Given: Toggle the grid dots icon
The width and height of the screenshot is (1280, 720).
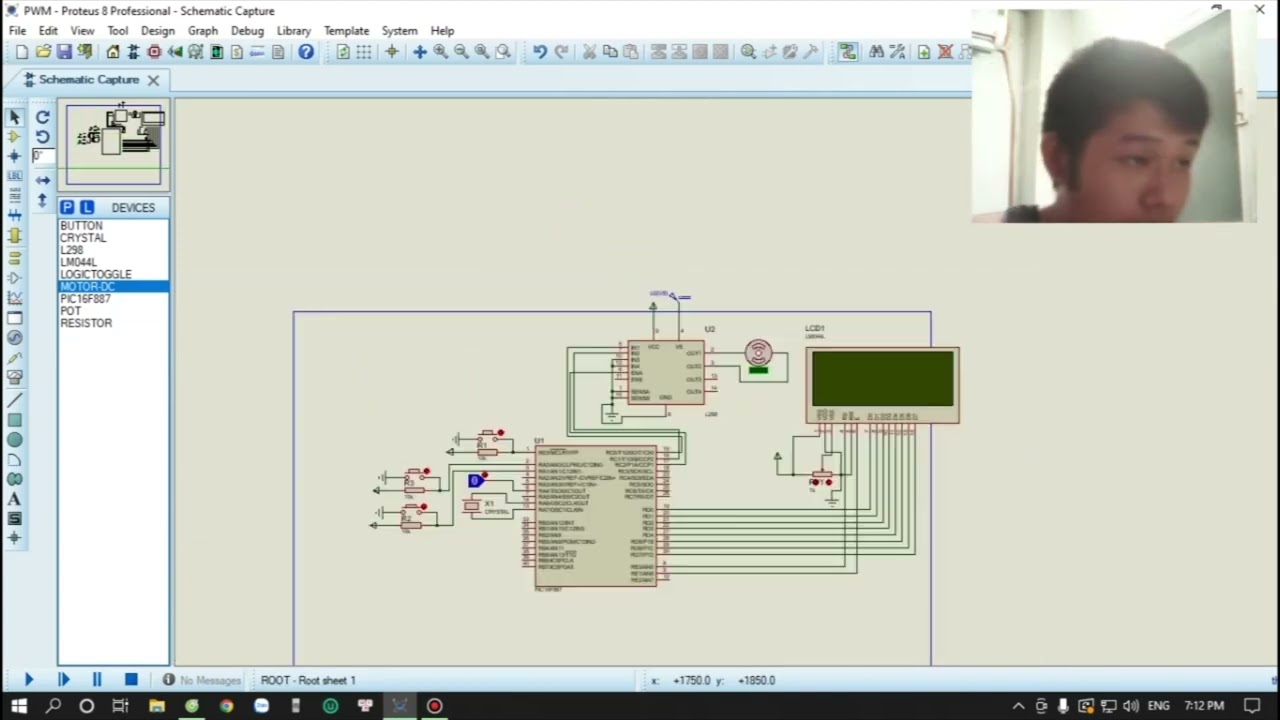Looking at the screenshot, I should 364,52.
